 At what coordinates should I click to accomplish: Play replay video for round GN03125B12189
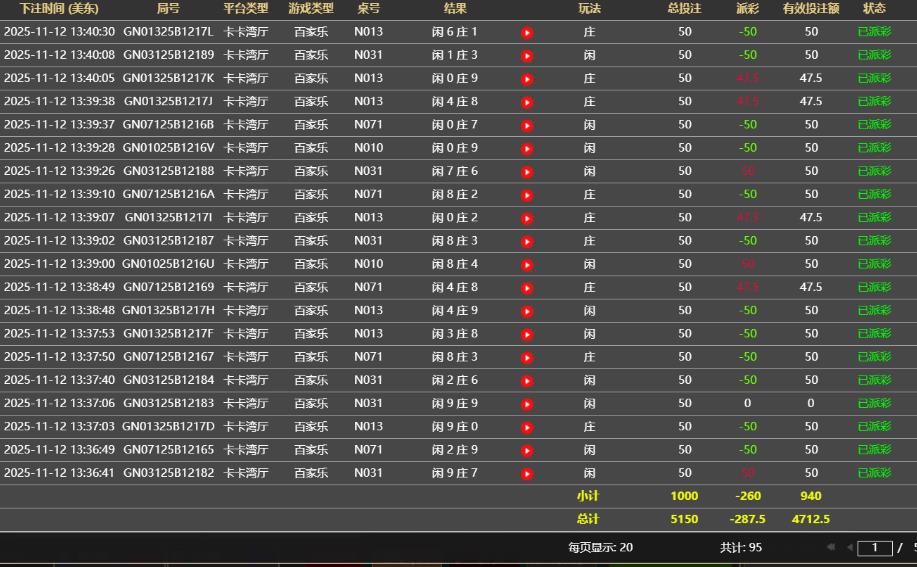click(527, 55)
